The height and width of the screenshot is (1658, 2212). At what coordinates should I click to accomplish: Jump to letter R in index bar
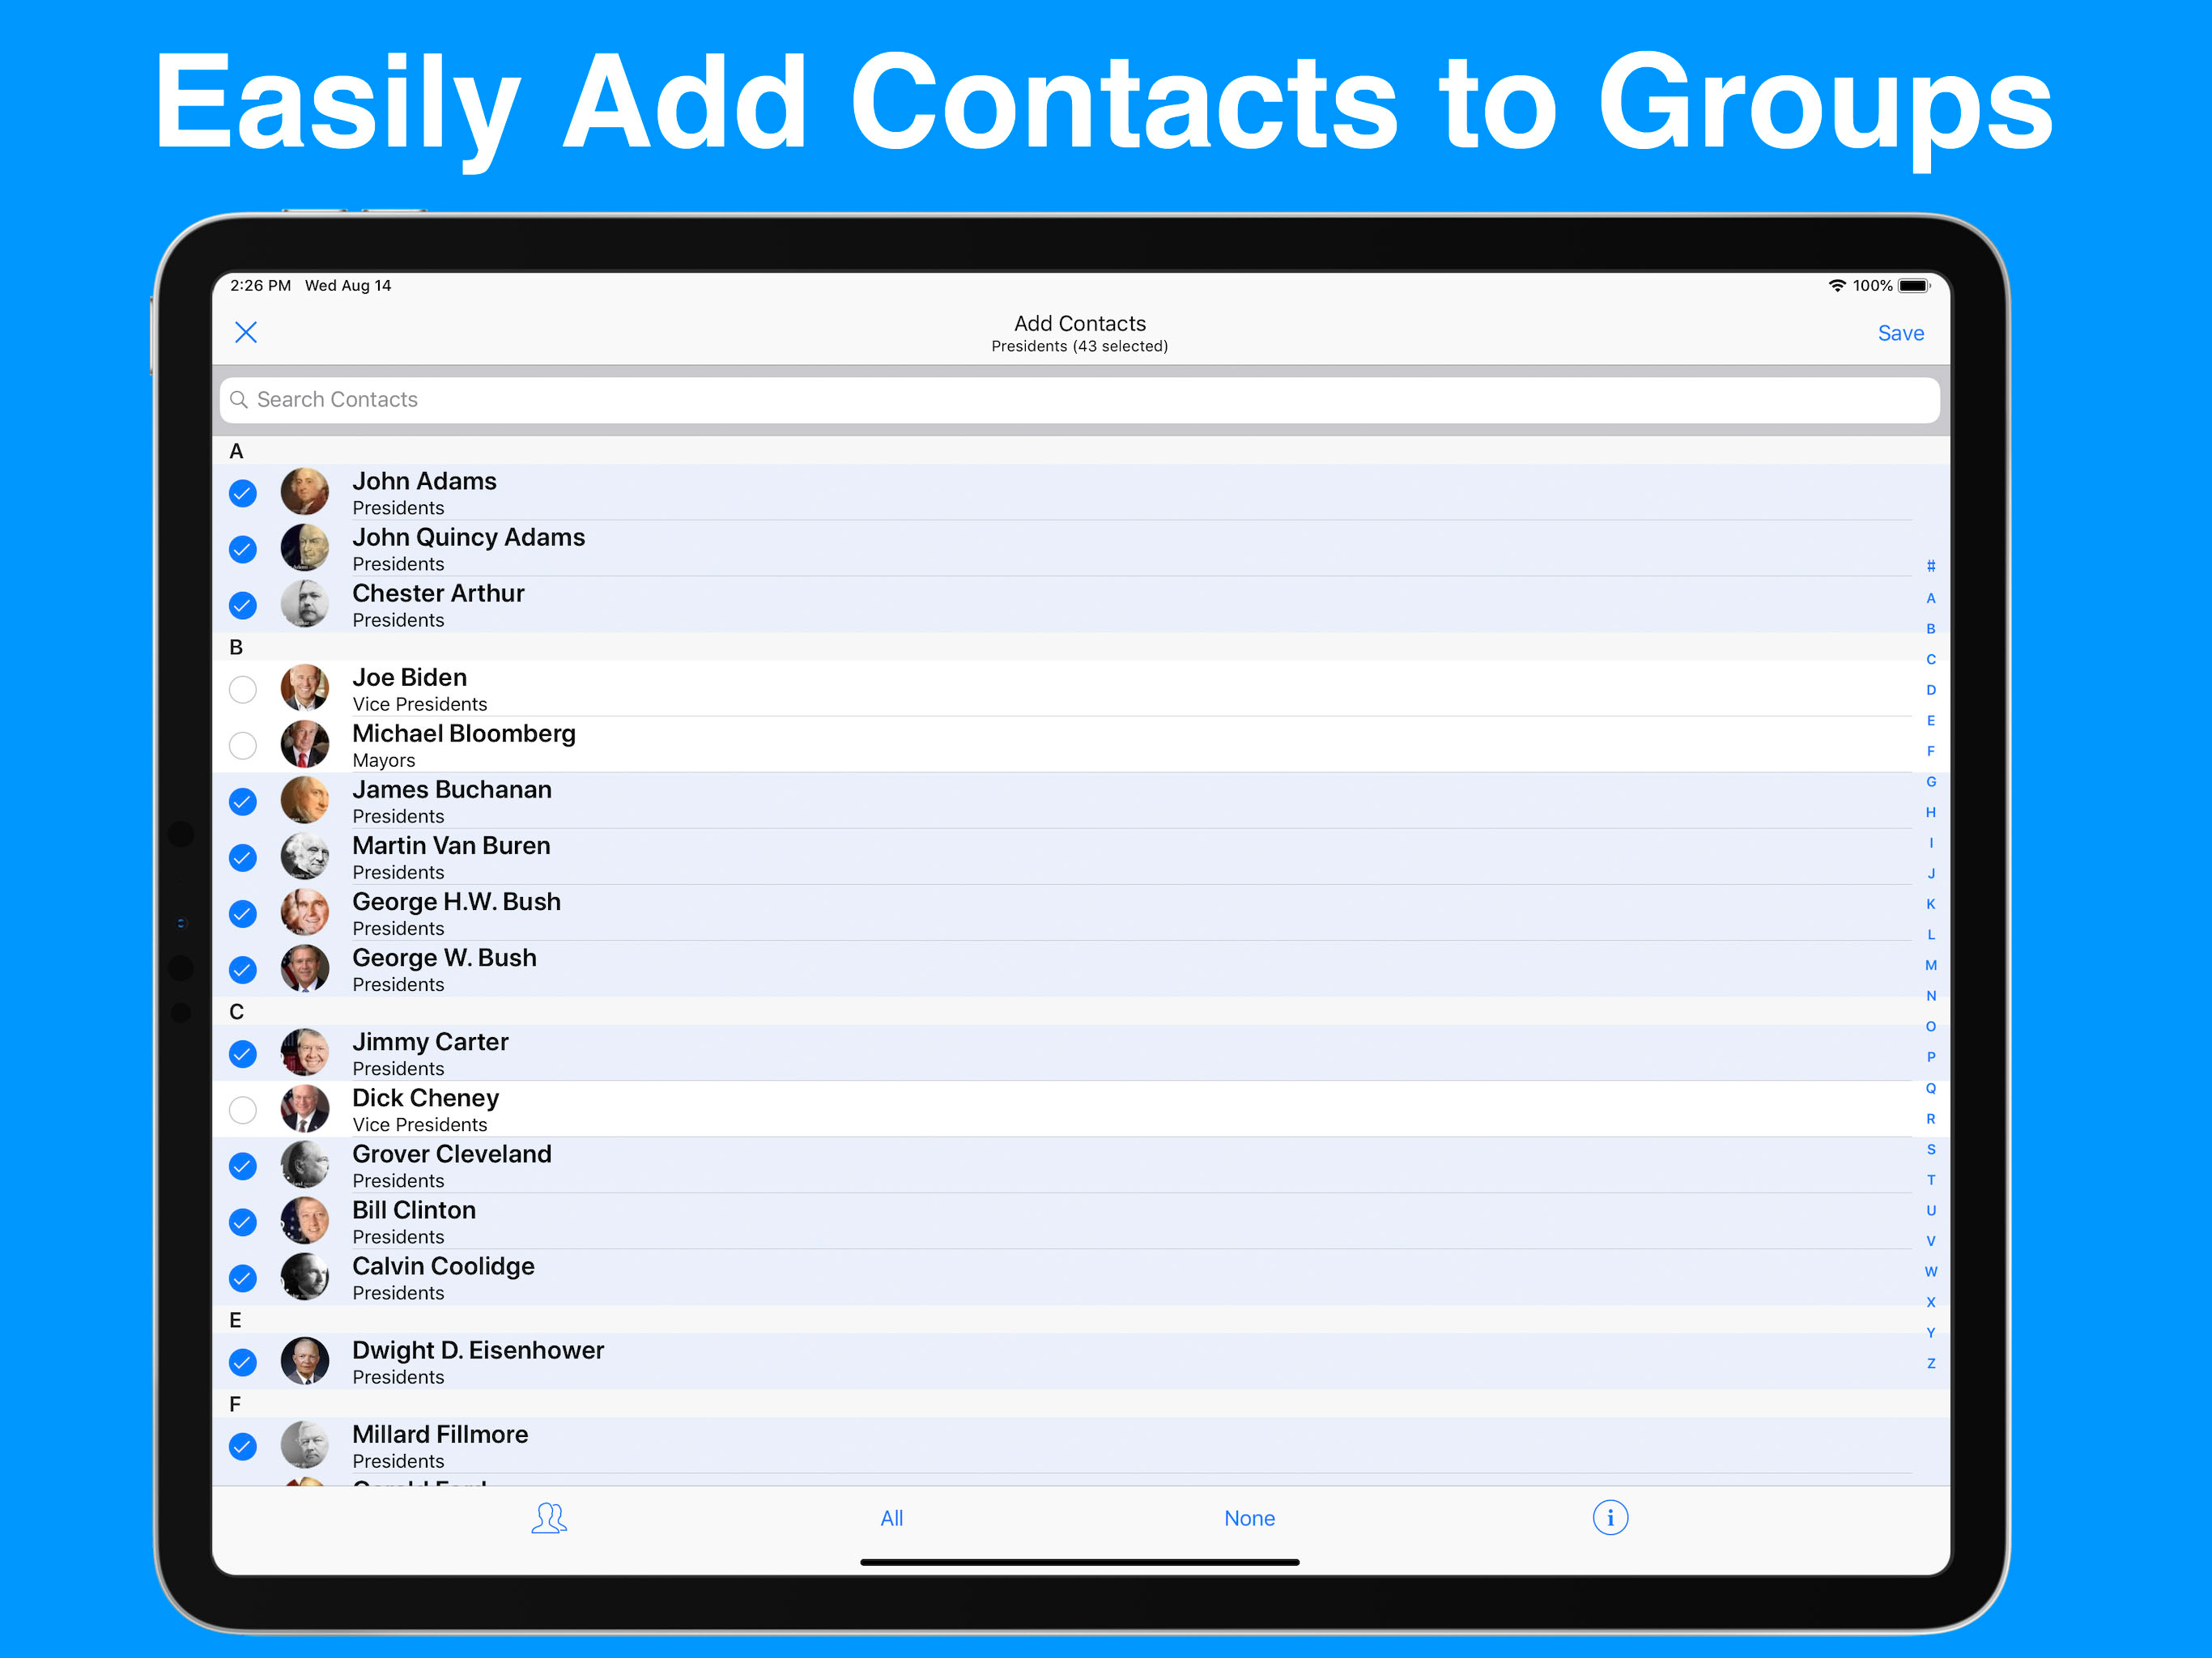[1931, 1119]
